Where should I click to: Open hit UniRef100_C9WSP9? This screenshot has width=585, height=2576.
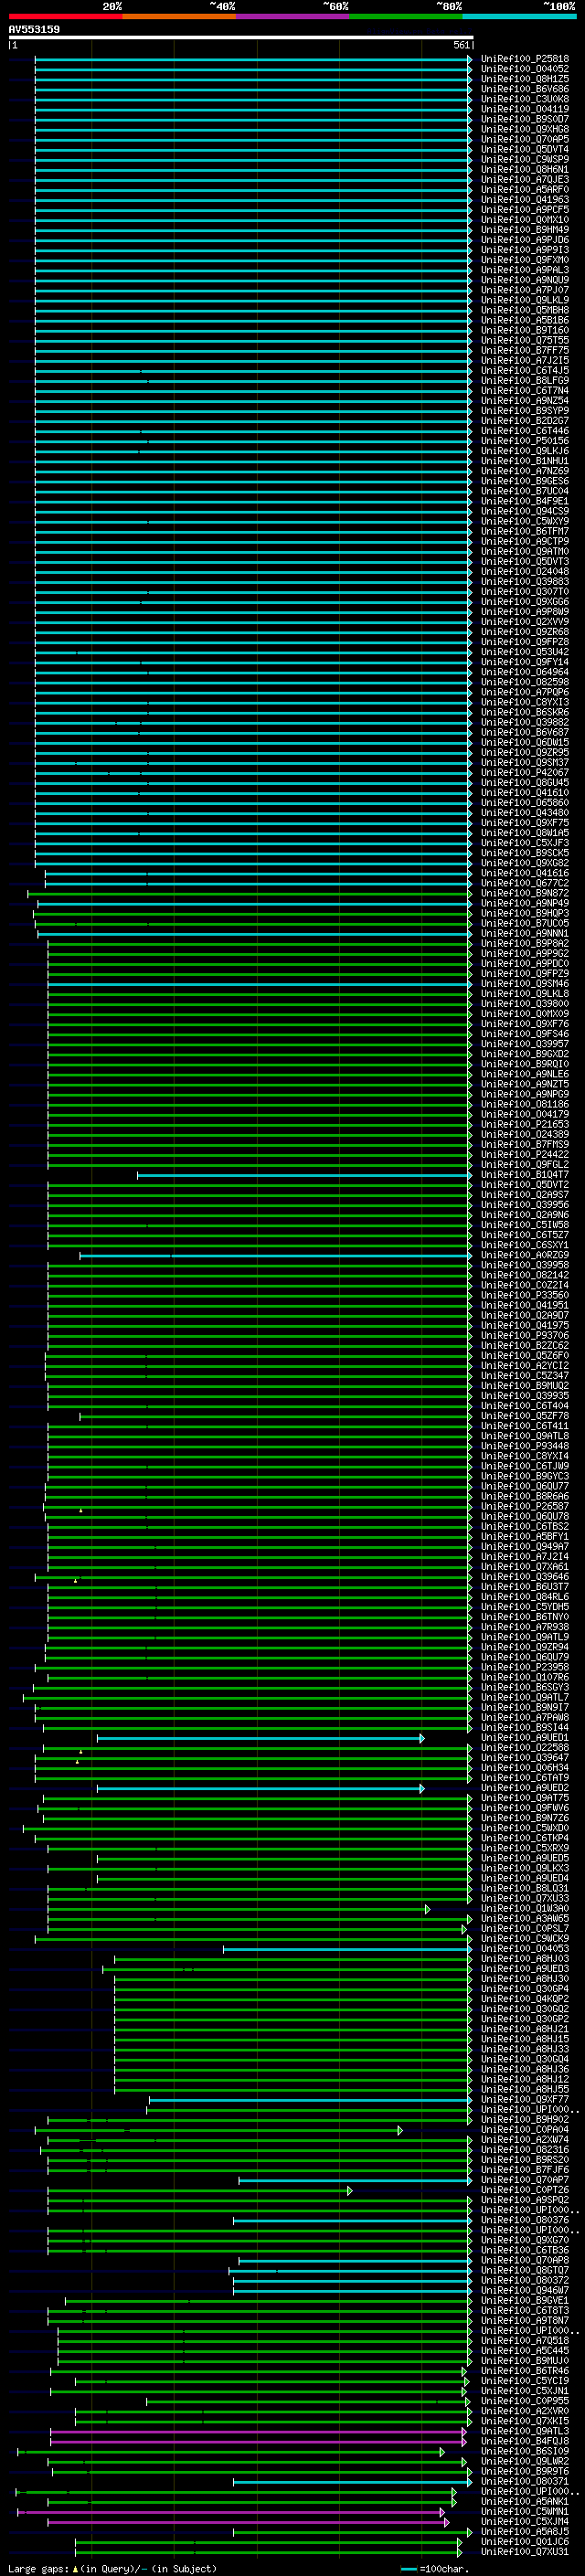click(x=525, y=159)
